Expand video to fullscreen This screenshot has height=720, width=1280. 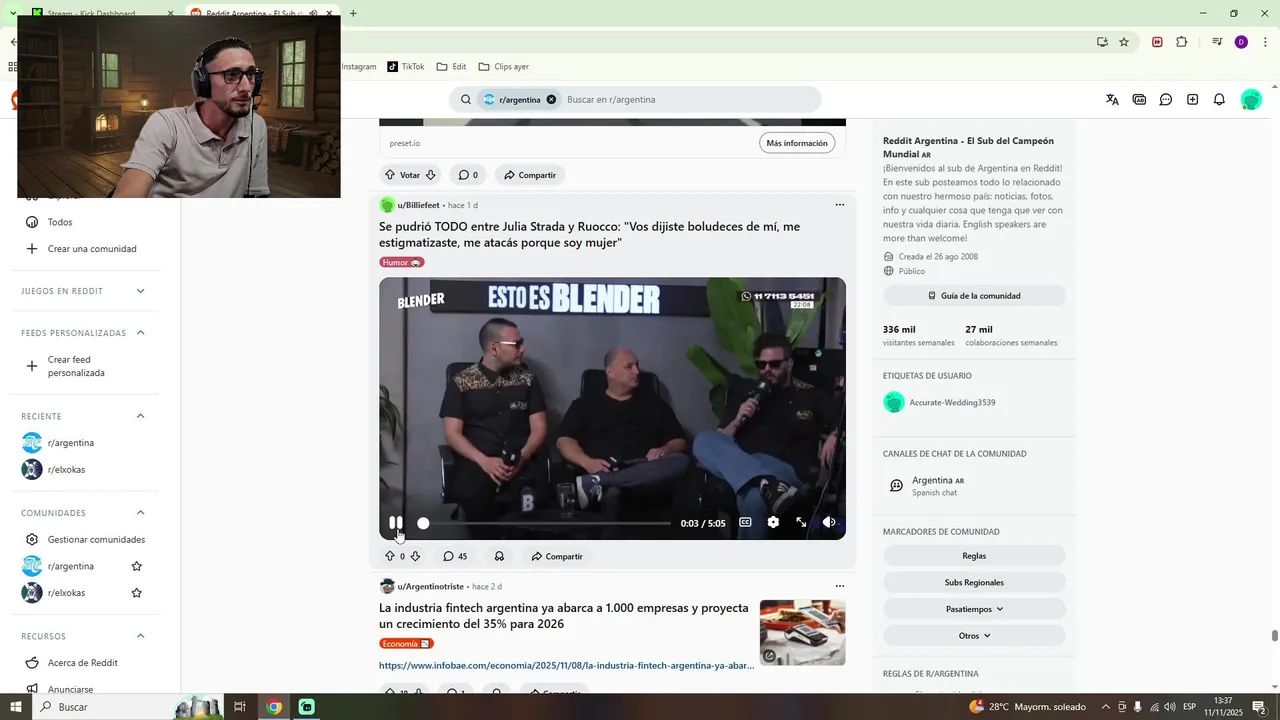click(801, 522)
